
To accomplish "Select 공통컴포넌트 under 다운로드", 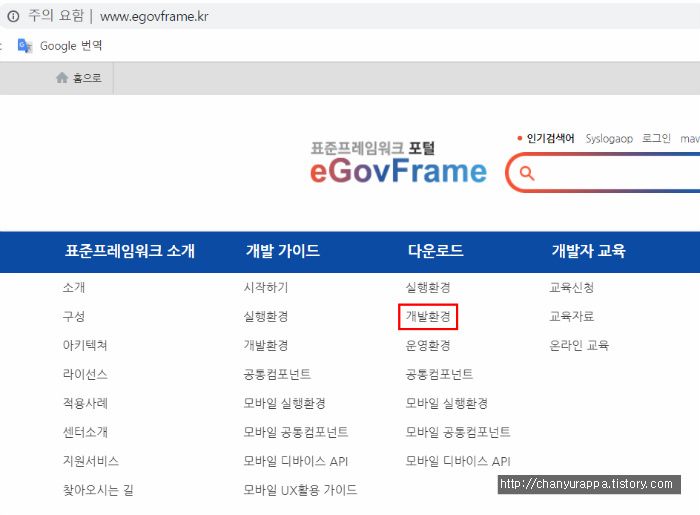I will 439,374.
